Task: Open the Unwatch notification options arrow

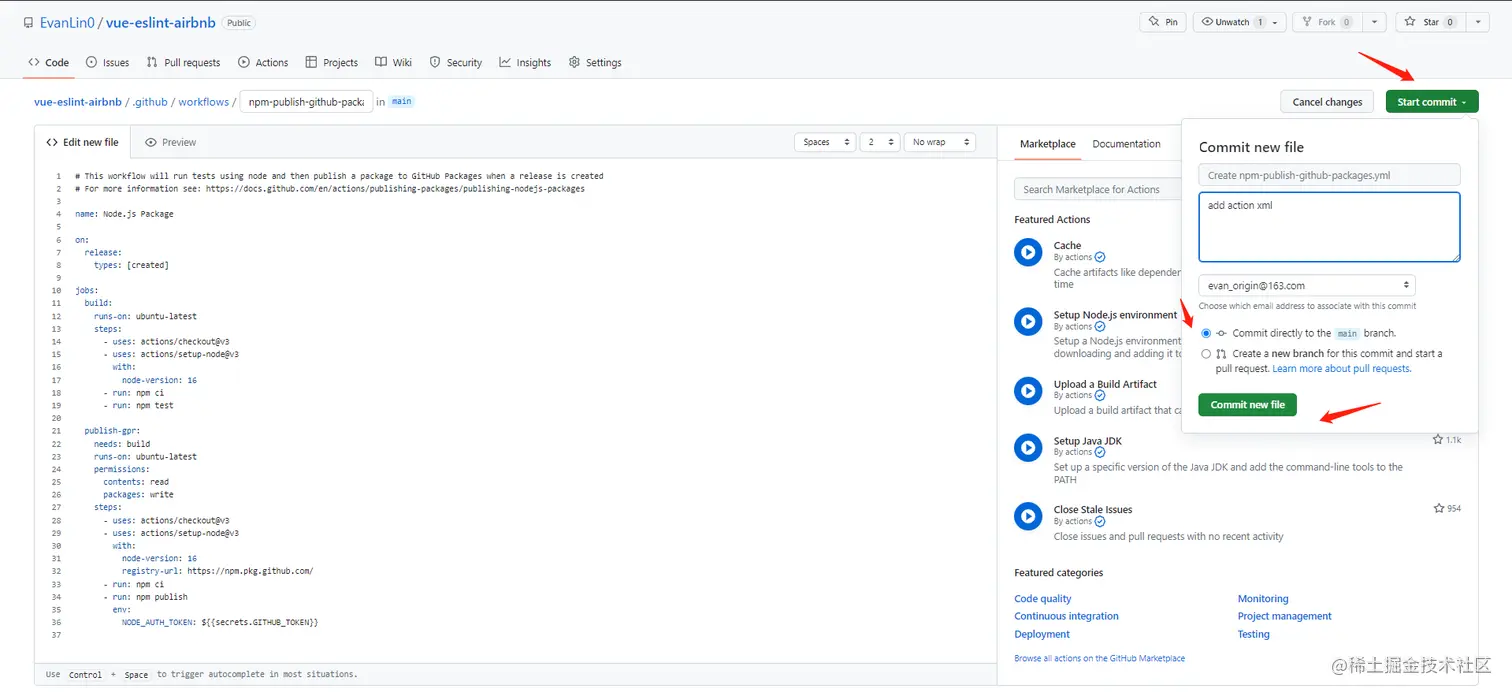Action: point(1276,22)
